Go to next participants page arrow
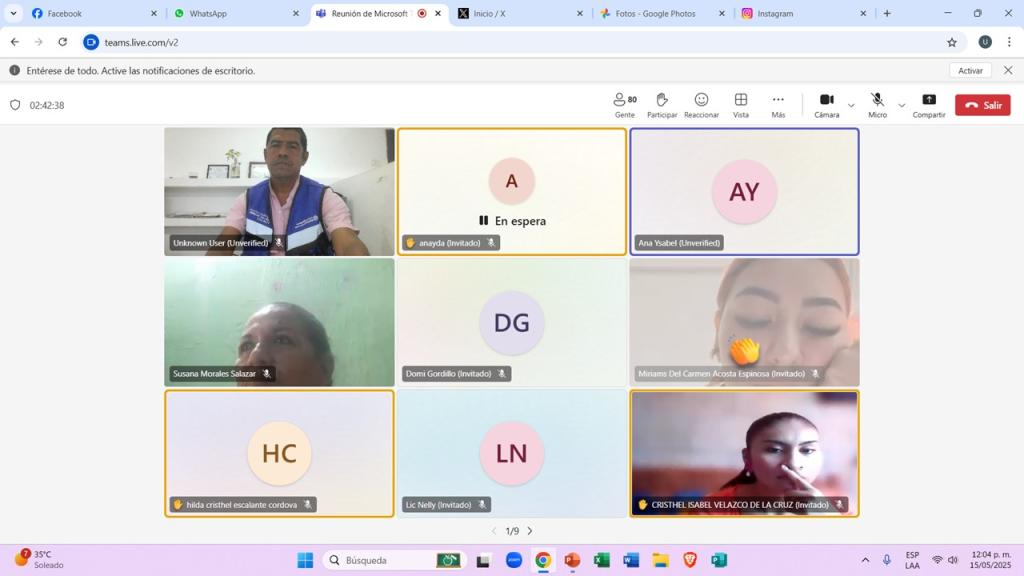The width and height of the screenshot is (1024, 576). coord(530,531)
